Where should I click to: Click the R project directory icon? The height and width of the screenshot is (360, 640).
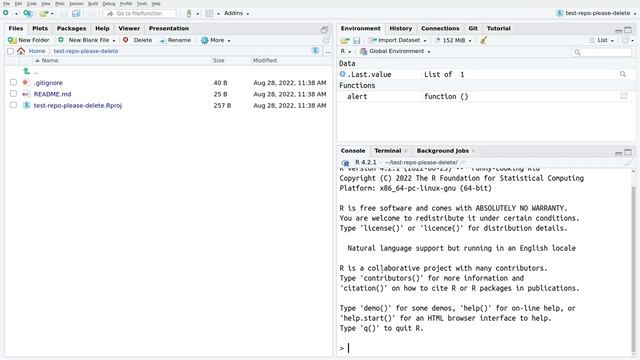315,51
